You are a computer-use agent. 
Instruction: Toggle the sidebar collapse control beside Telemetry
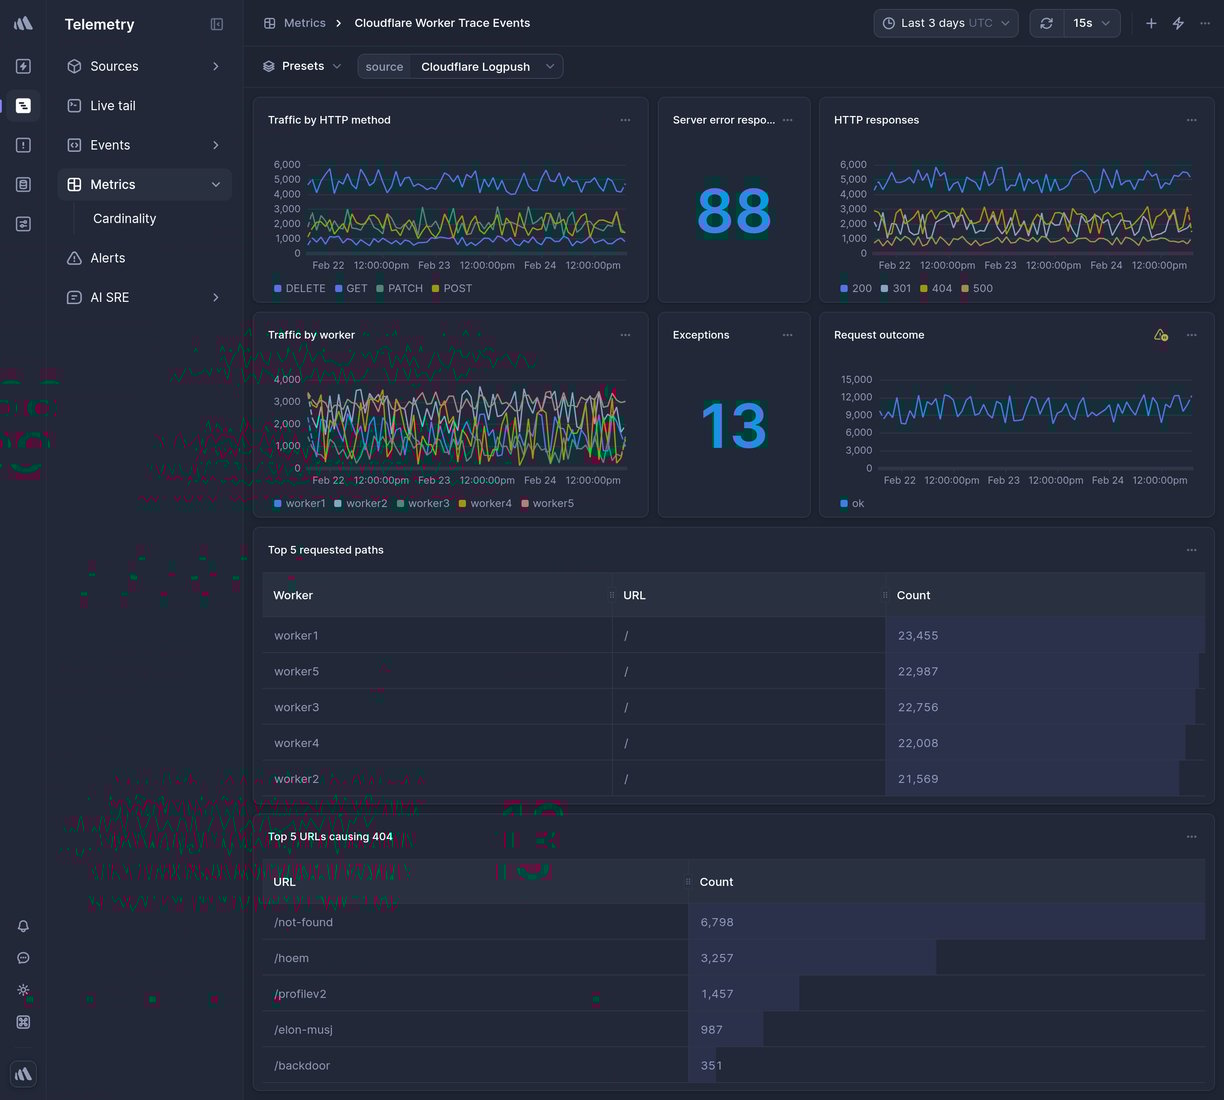tap(217, 24)
